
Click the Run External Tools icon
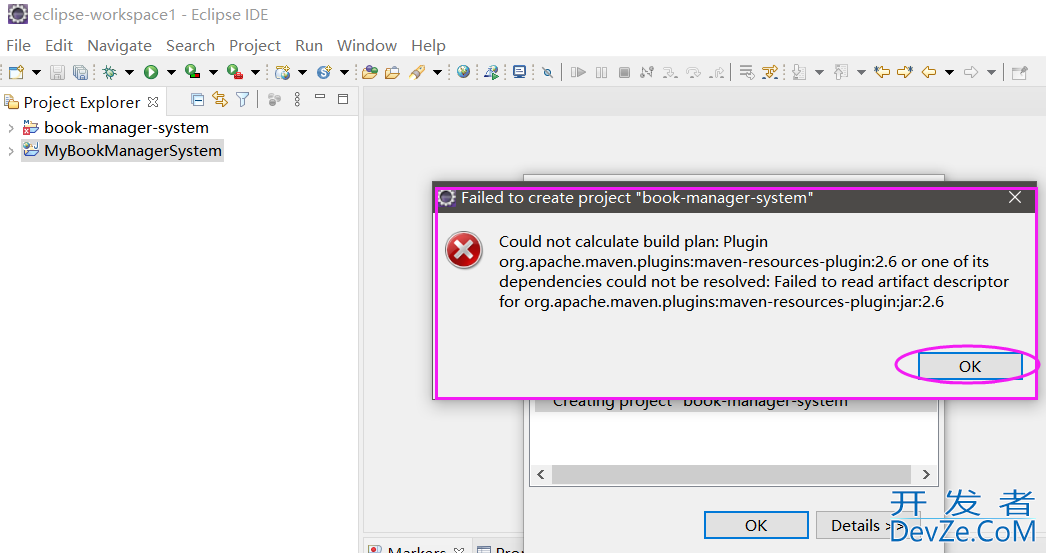pyautogui.click(x=234, y=71)
